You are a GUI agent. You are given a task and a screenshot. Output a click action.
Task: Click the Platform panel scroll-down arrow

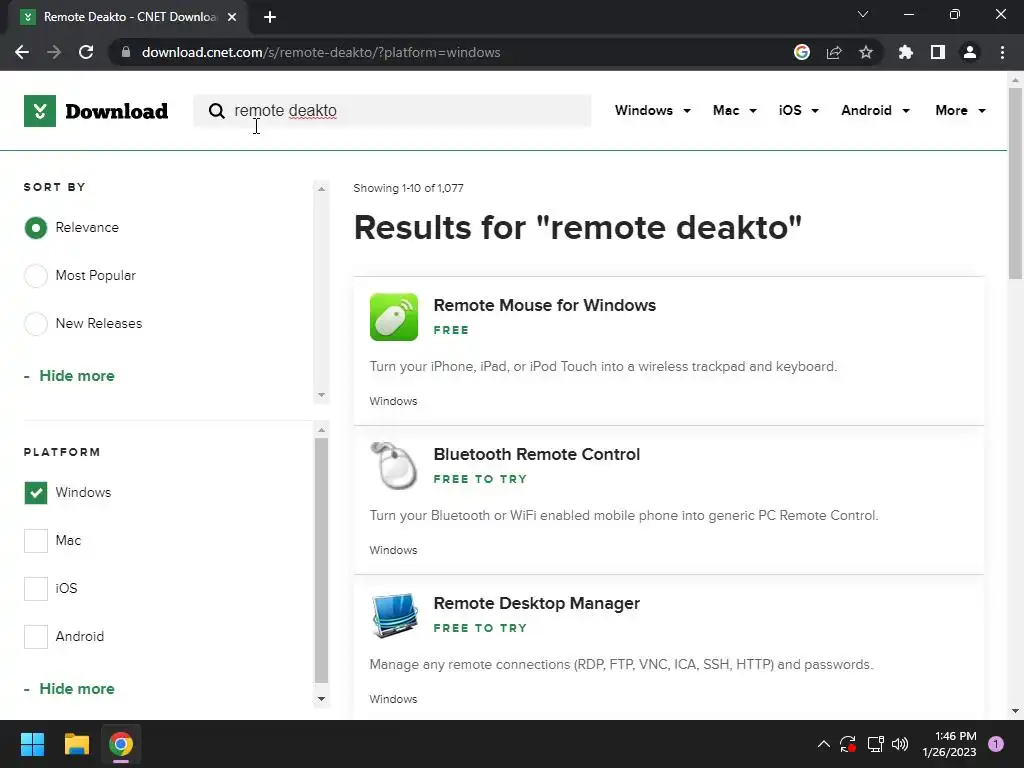[x=321, y=699]
